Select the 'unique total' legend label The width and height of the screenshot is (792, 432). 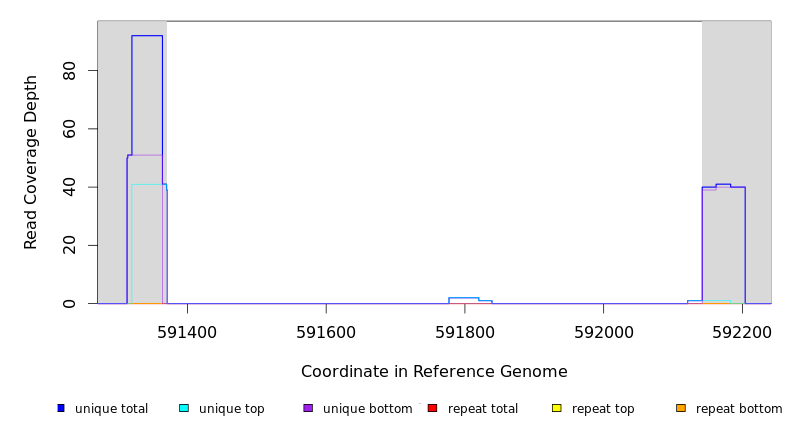point(111,409)
